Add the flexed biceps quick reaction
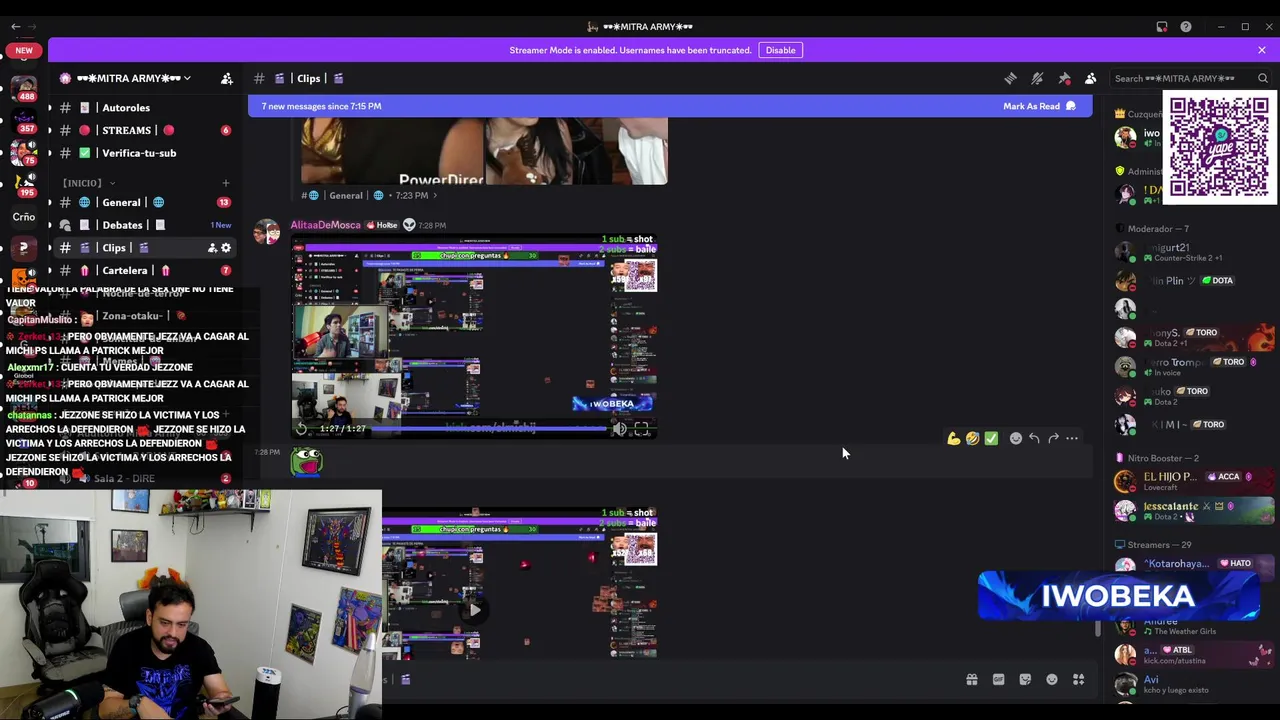1280x720 pixels. (x=953, y=438)
